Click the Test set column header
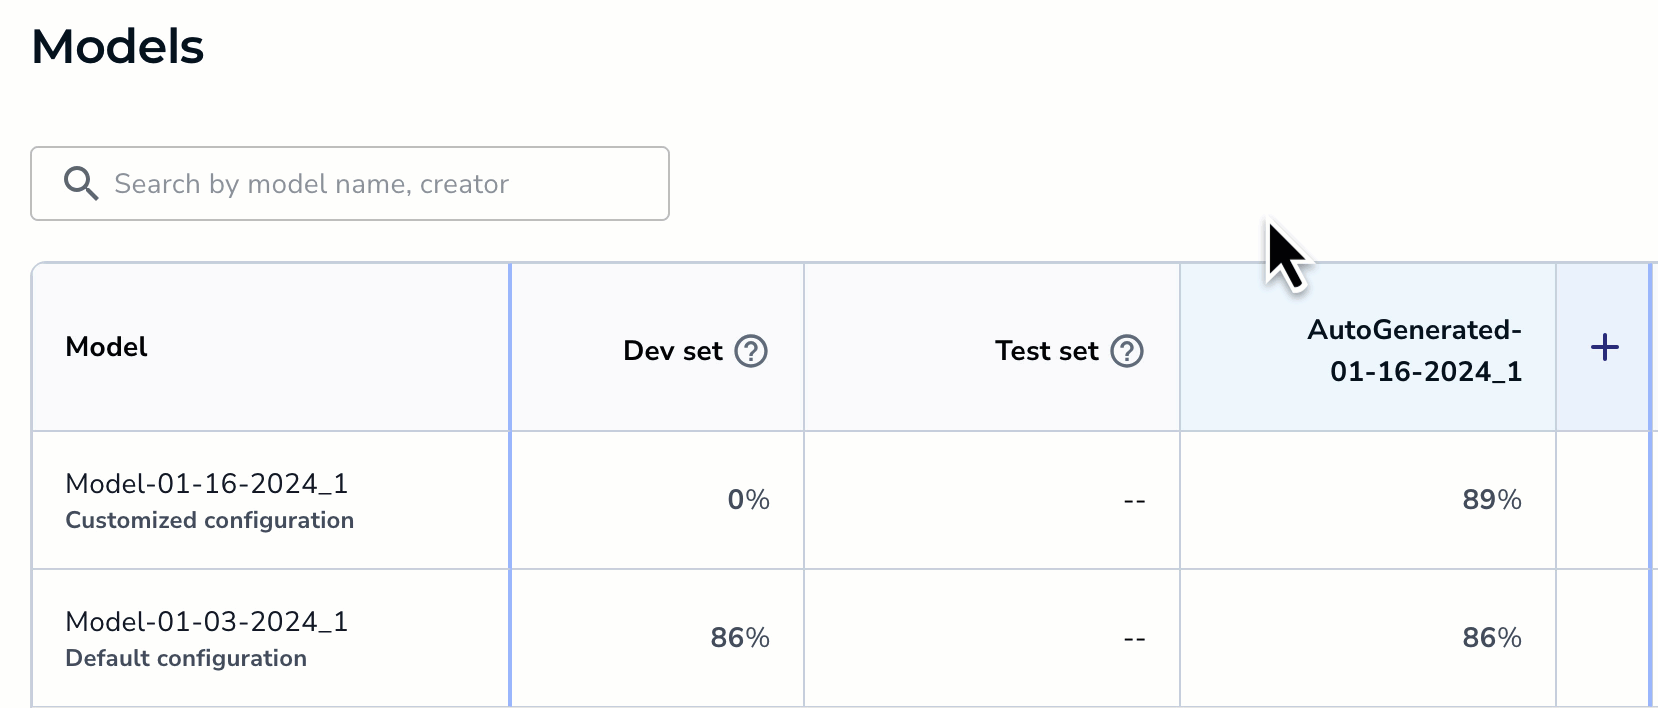1658x708 pixels. click(1046, 351)
